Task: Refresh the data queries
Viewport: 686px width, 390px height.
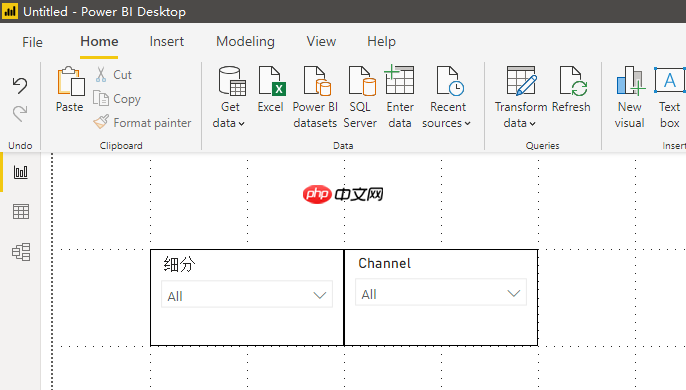Action: pos(571,89)
